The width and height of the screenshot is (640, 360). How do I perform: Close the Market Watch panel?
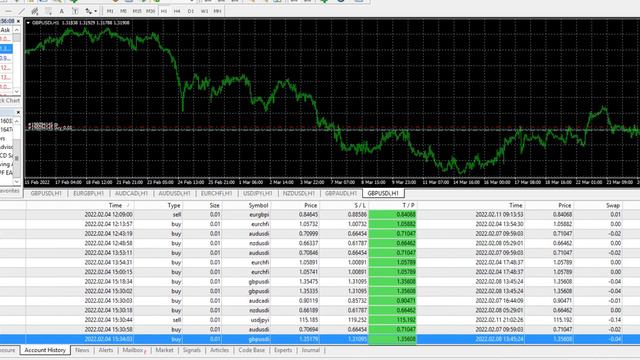[x=18, y=21]
